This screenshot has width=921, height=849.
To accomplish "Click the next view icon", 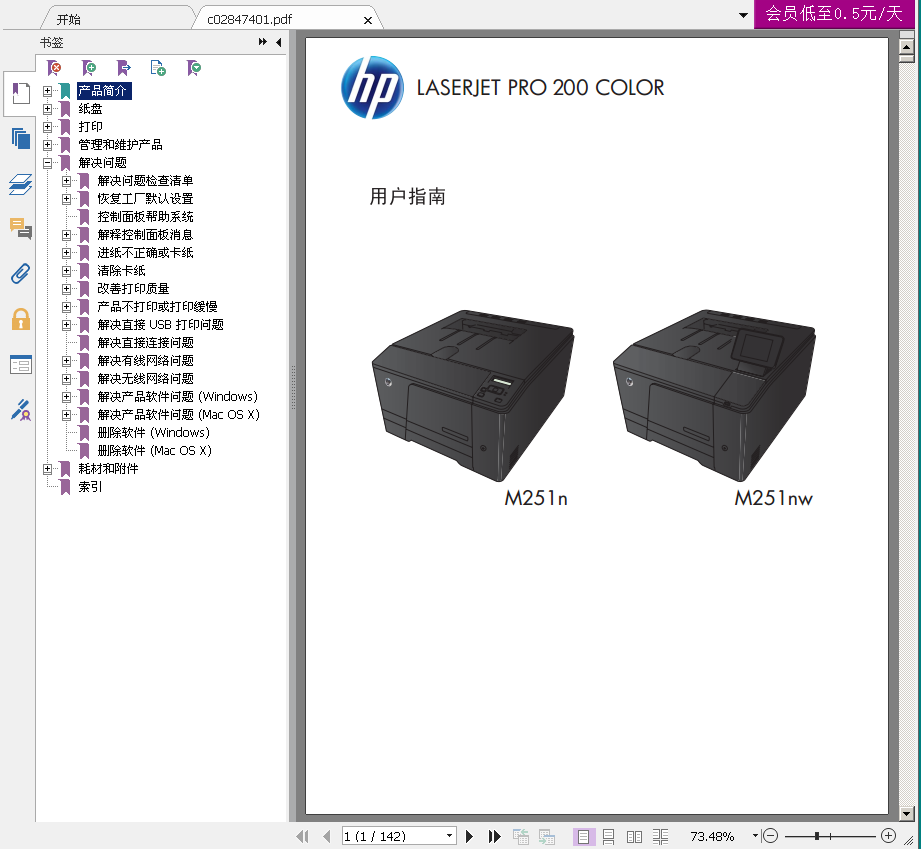I will point(547,836).
